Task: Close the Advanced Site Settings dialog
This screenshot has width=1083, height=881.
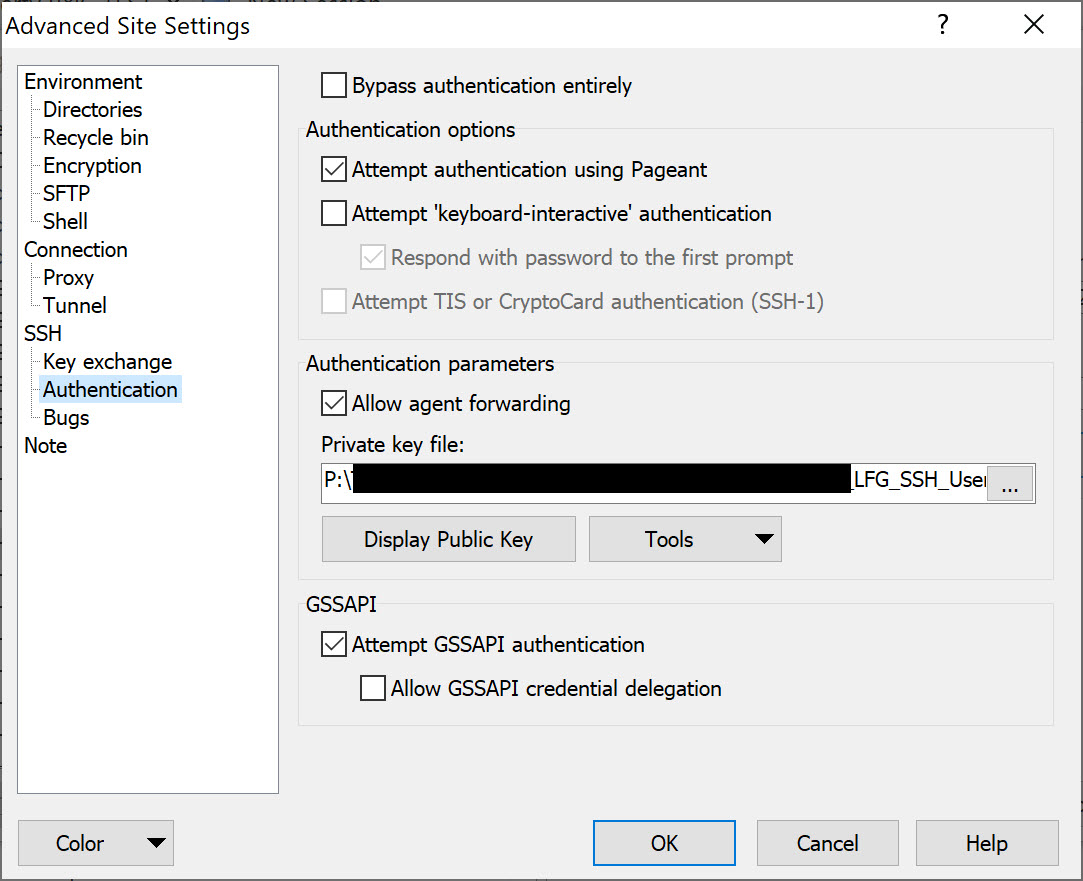Action: (x=1034, y=25)
